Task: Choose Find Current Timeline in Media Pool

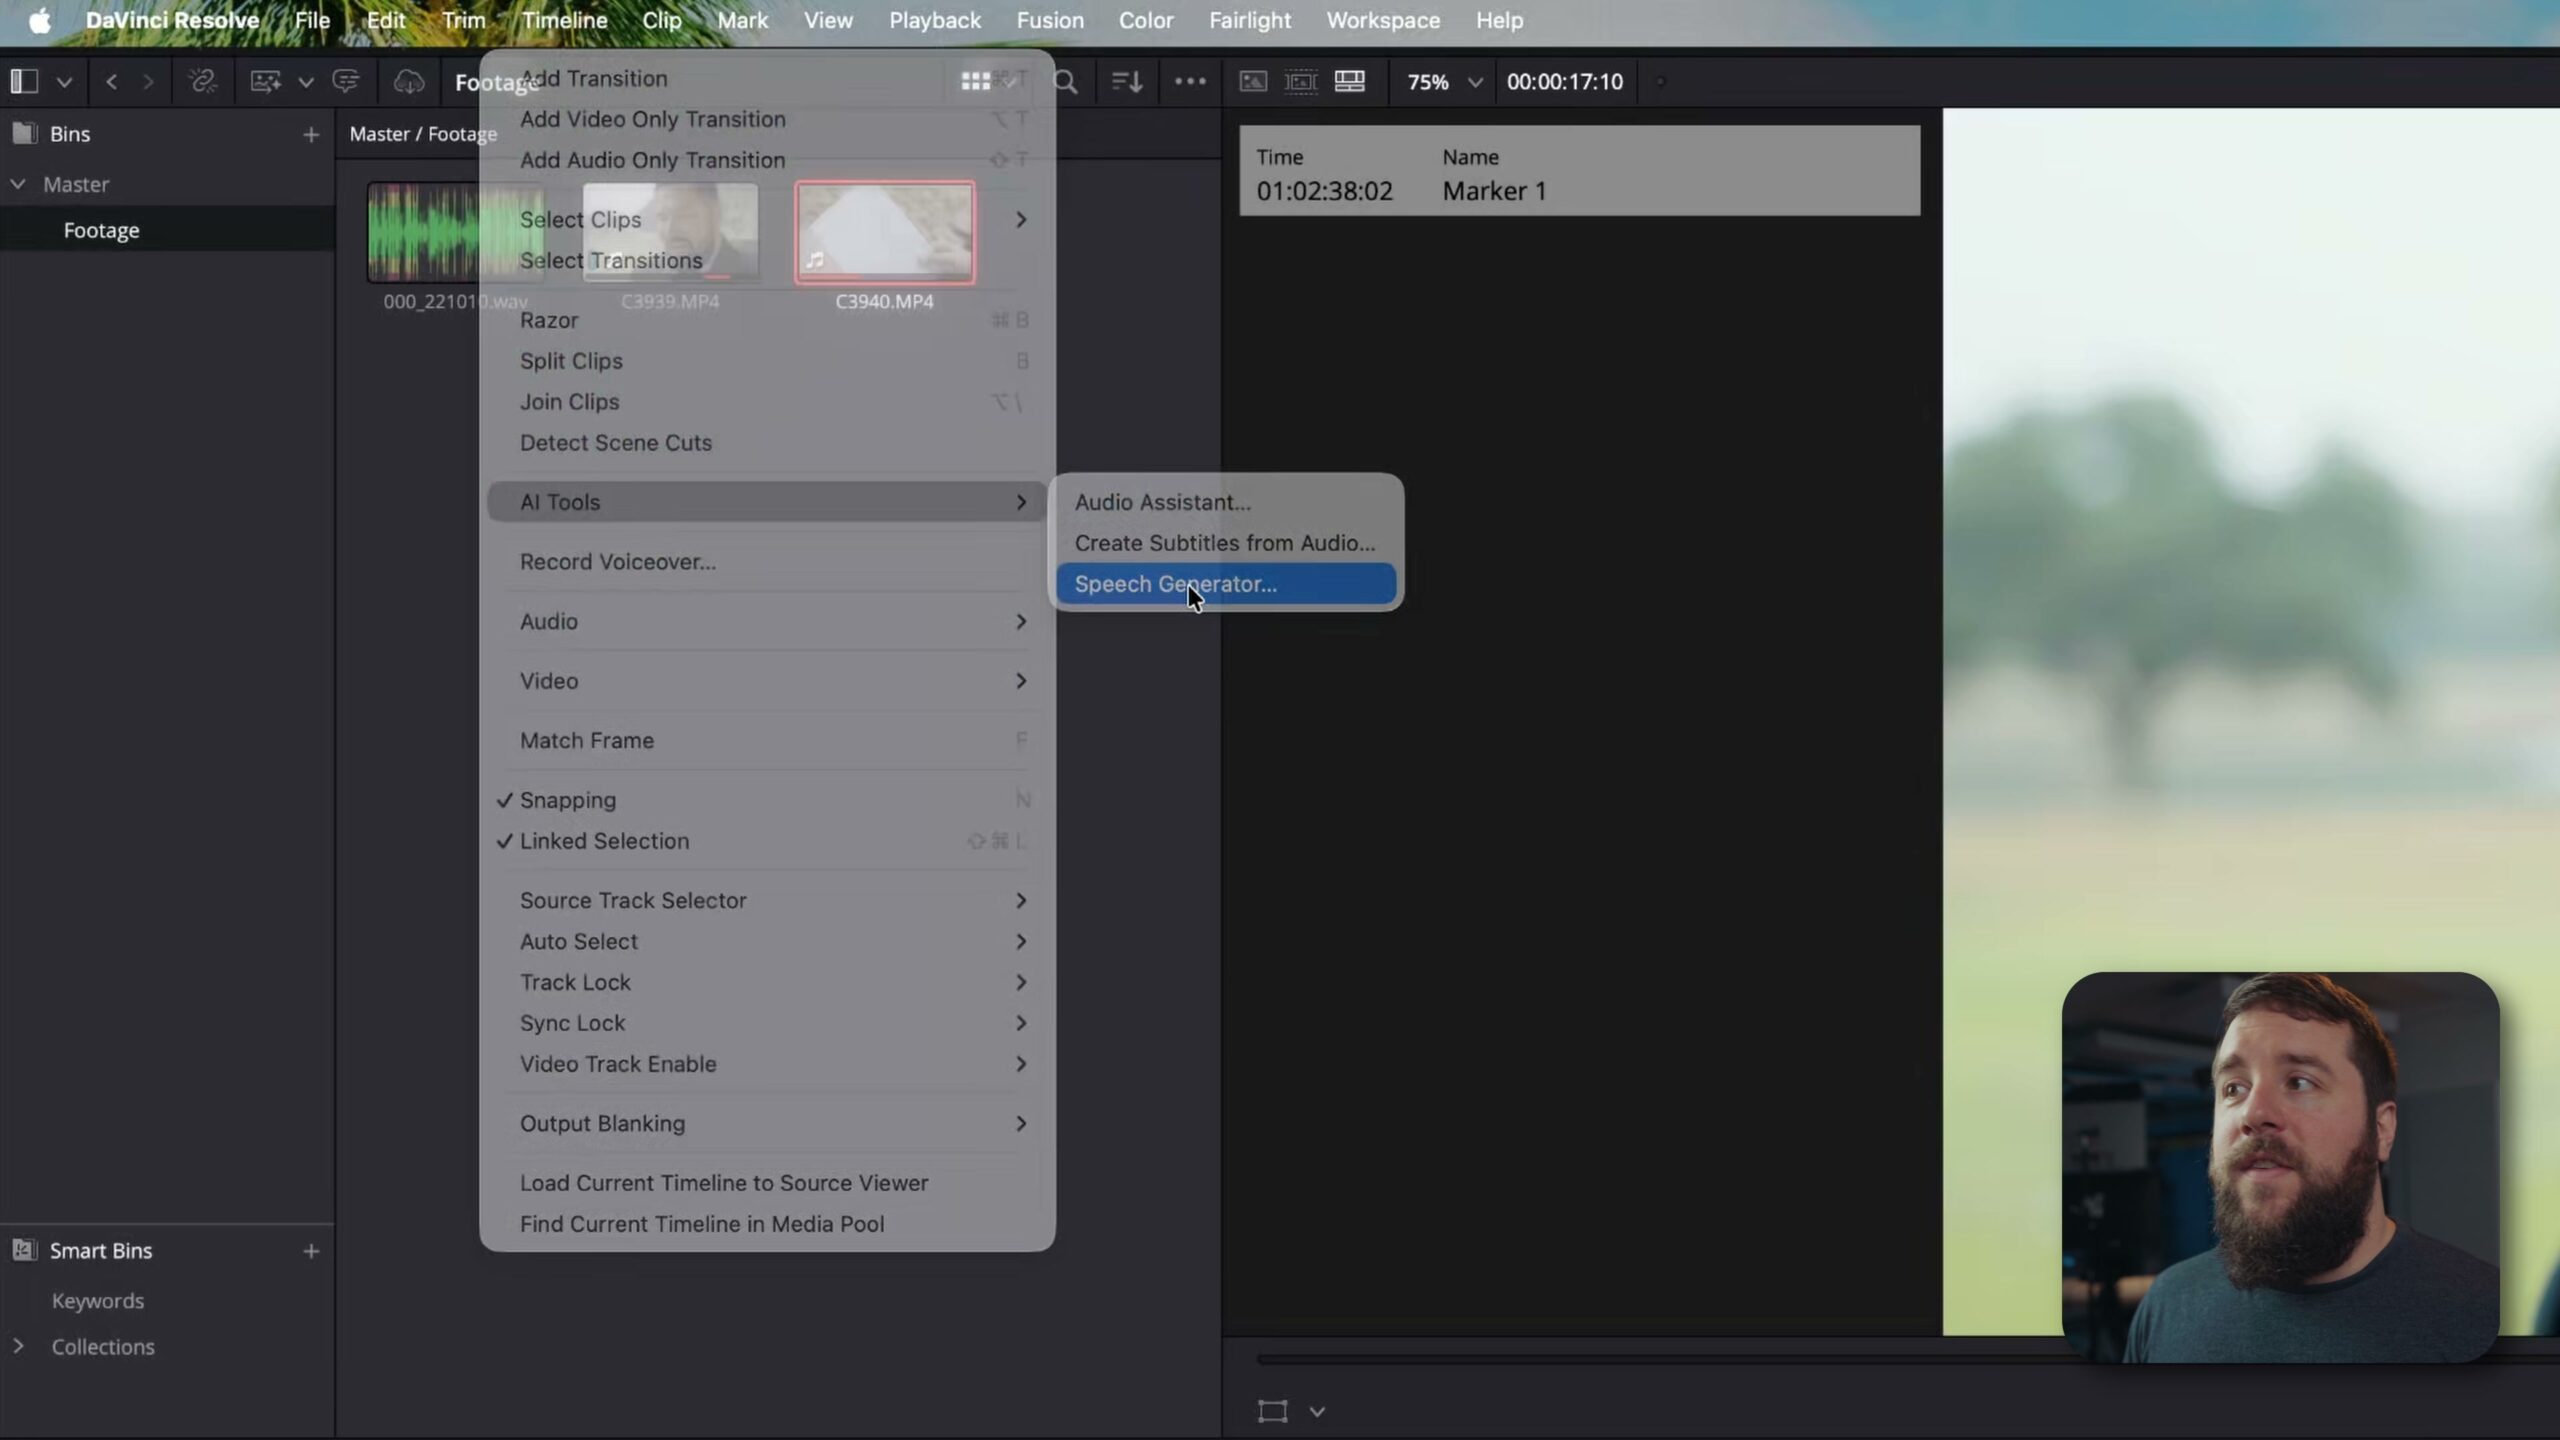Action: [x=767, y=1224]
